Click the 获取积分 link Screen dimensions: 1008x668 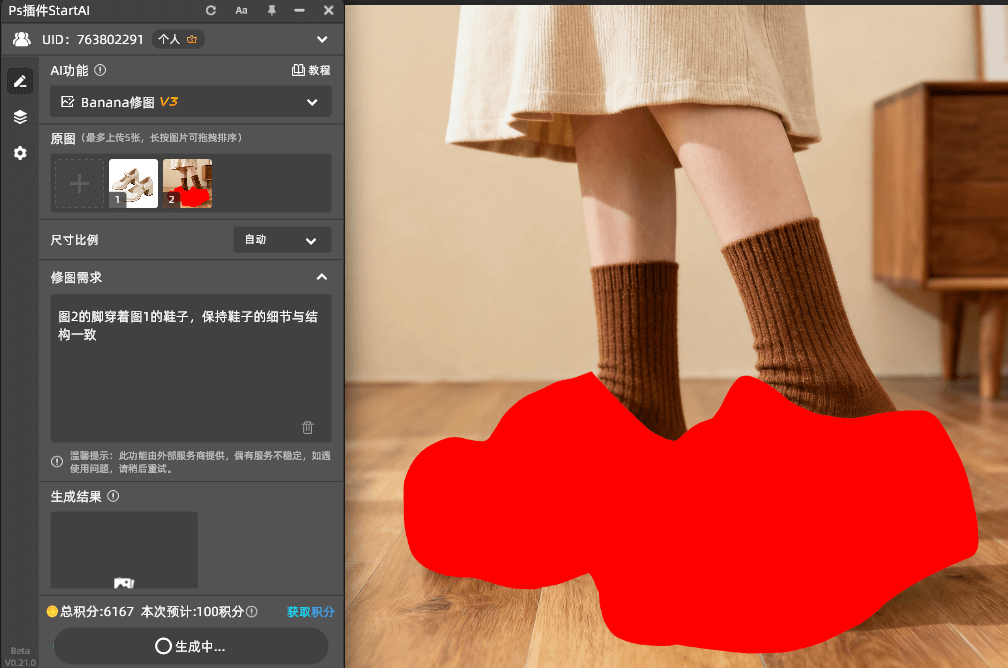click(x=311, y=612)
